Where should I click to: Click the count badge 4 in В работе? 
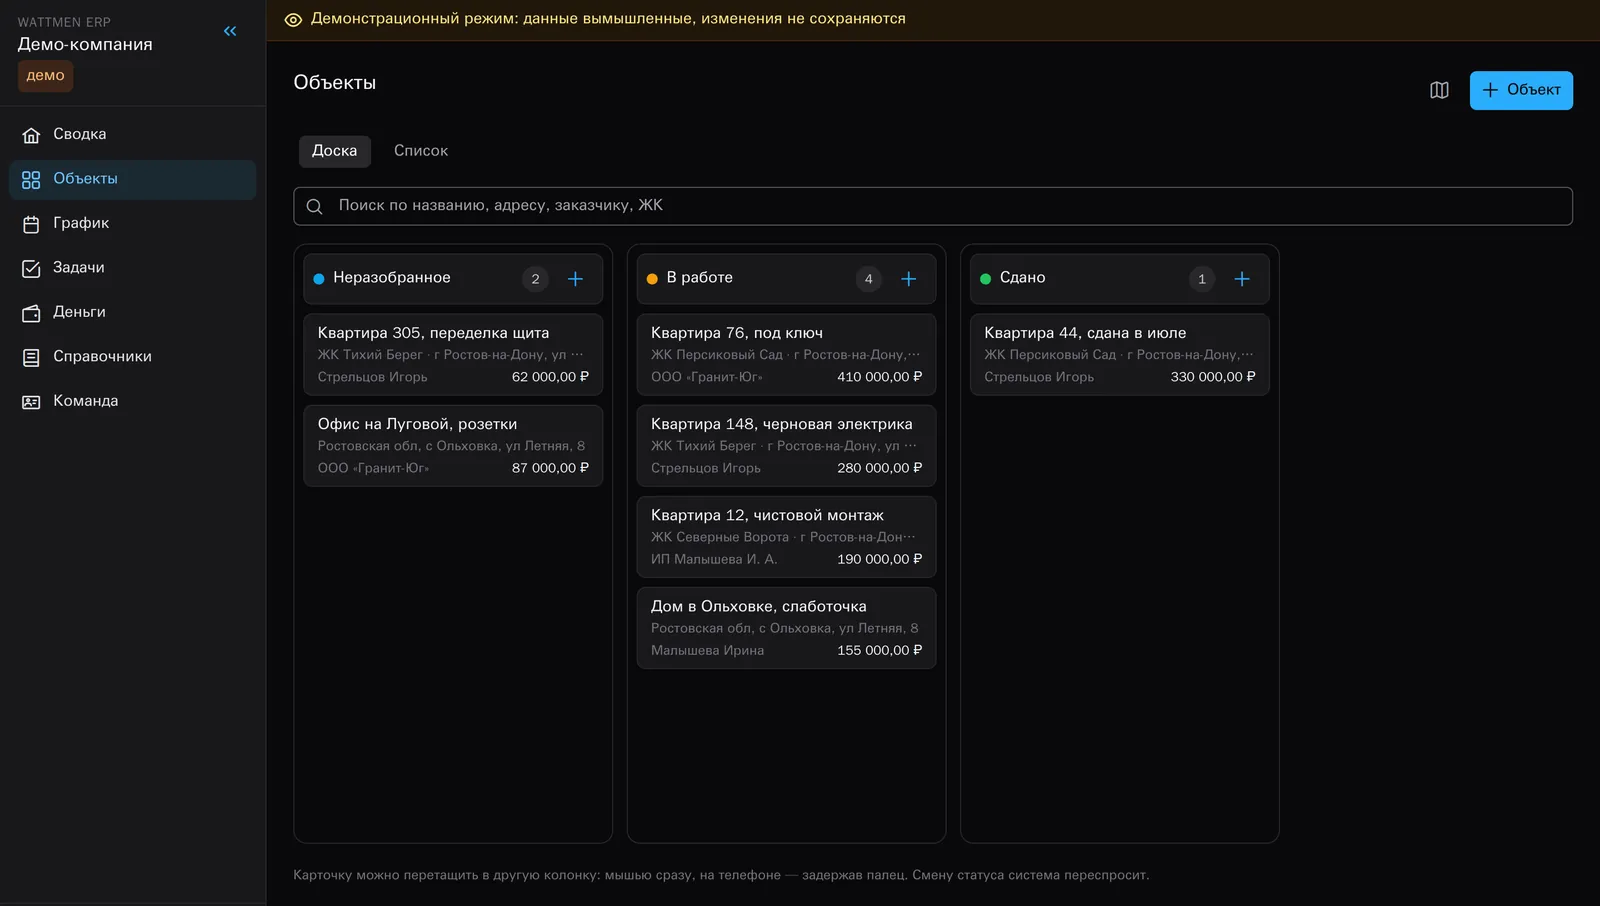click(868, 279)
